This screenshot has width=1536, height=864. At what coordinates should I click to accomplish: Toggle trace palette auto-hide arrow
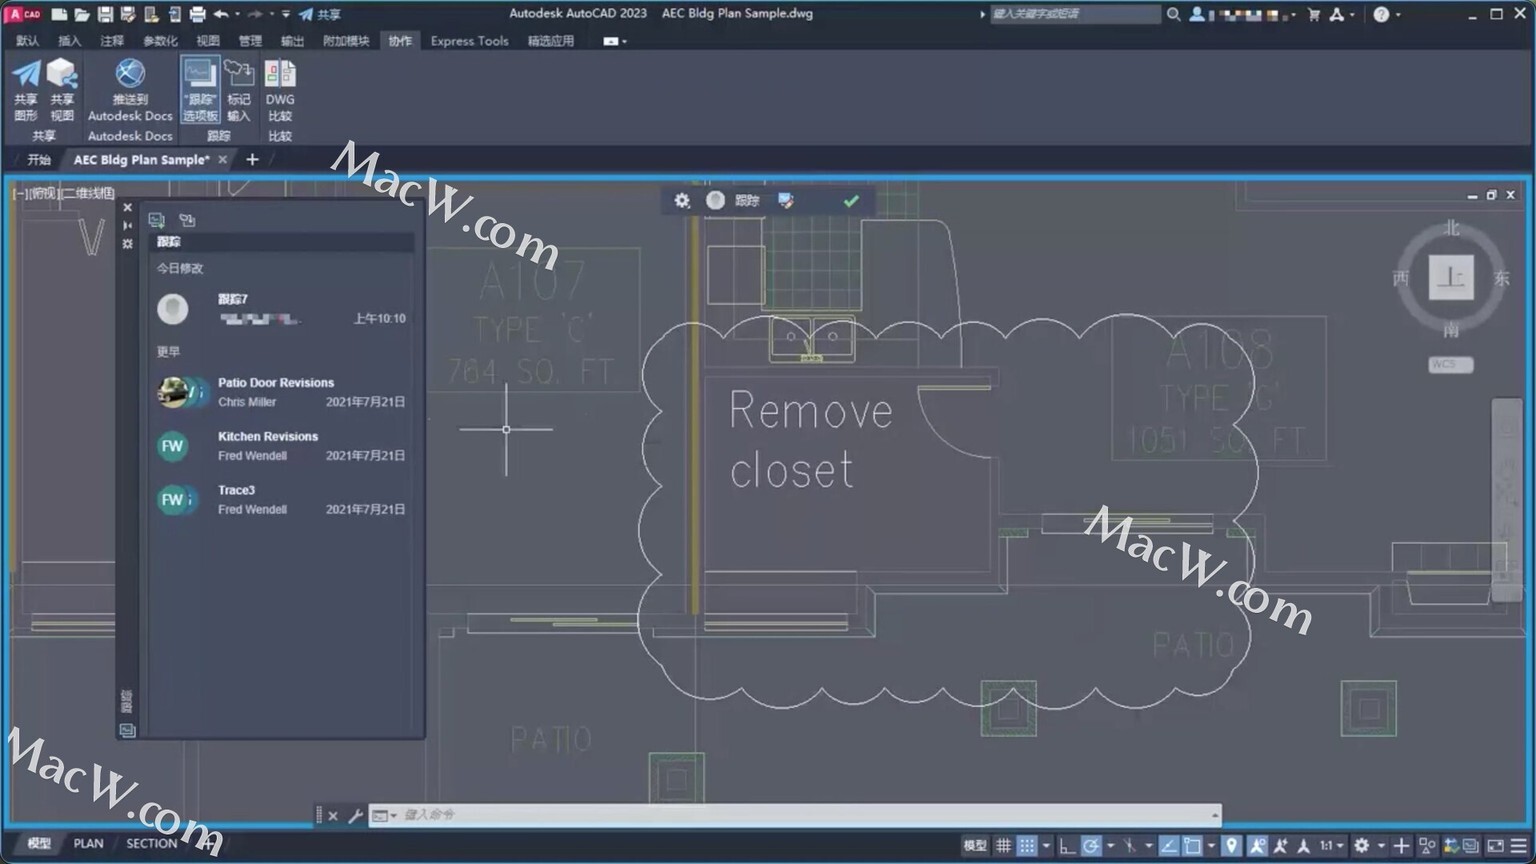click(x=127, y=226)
